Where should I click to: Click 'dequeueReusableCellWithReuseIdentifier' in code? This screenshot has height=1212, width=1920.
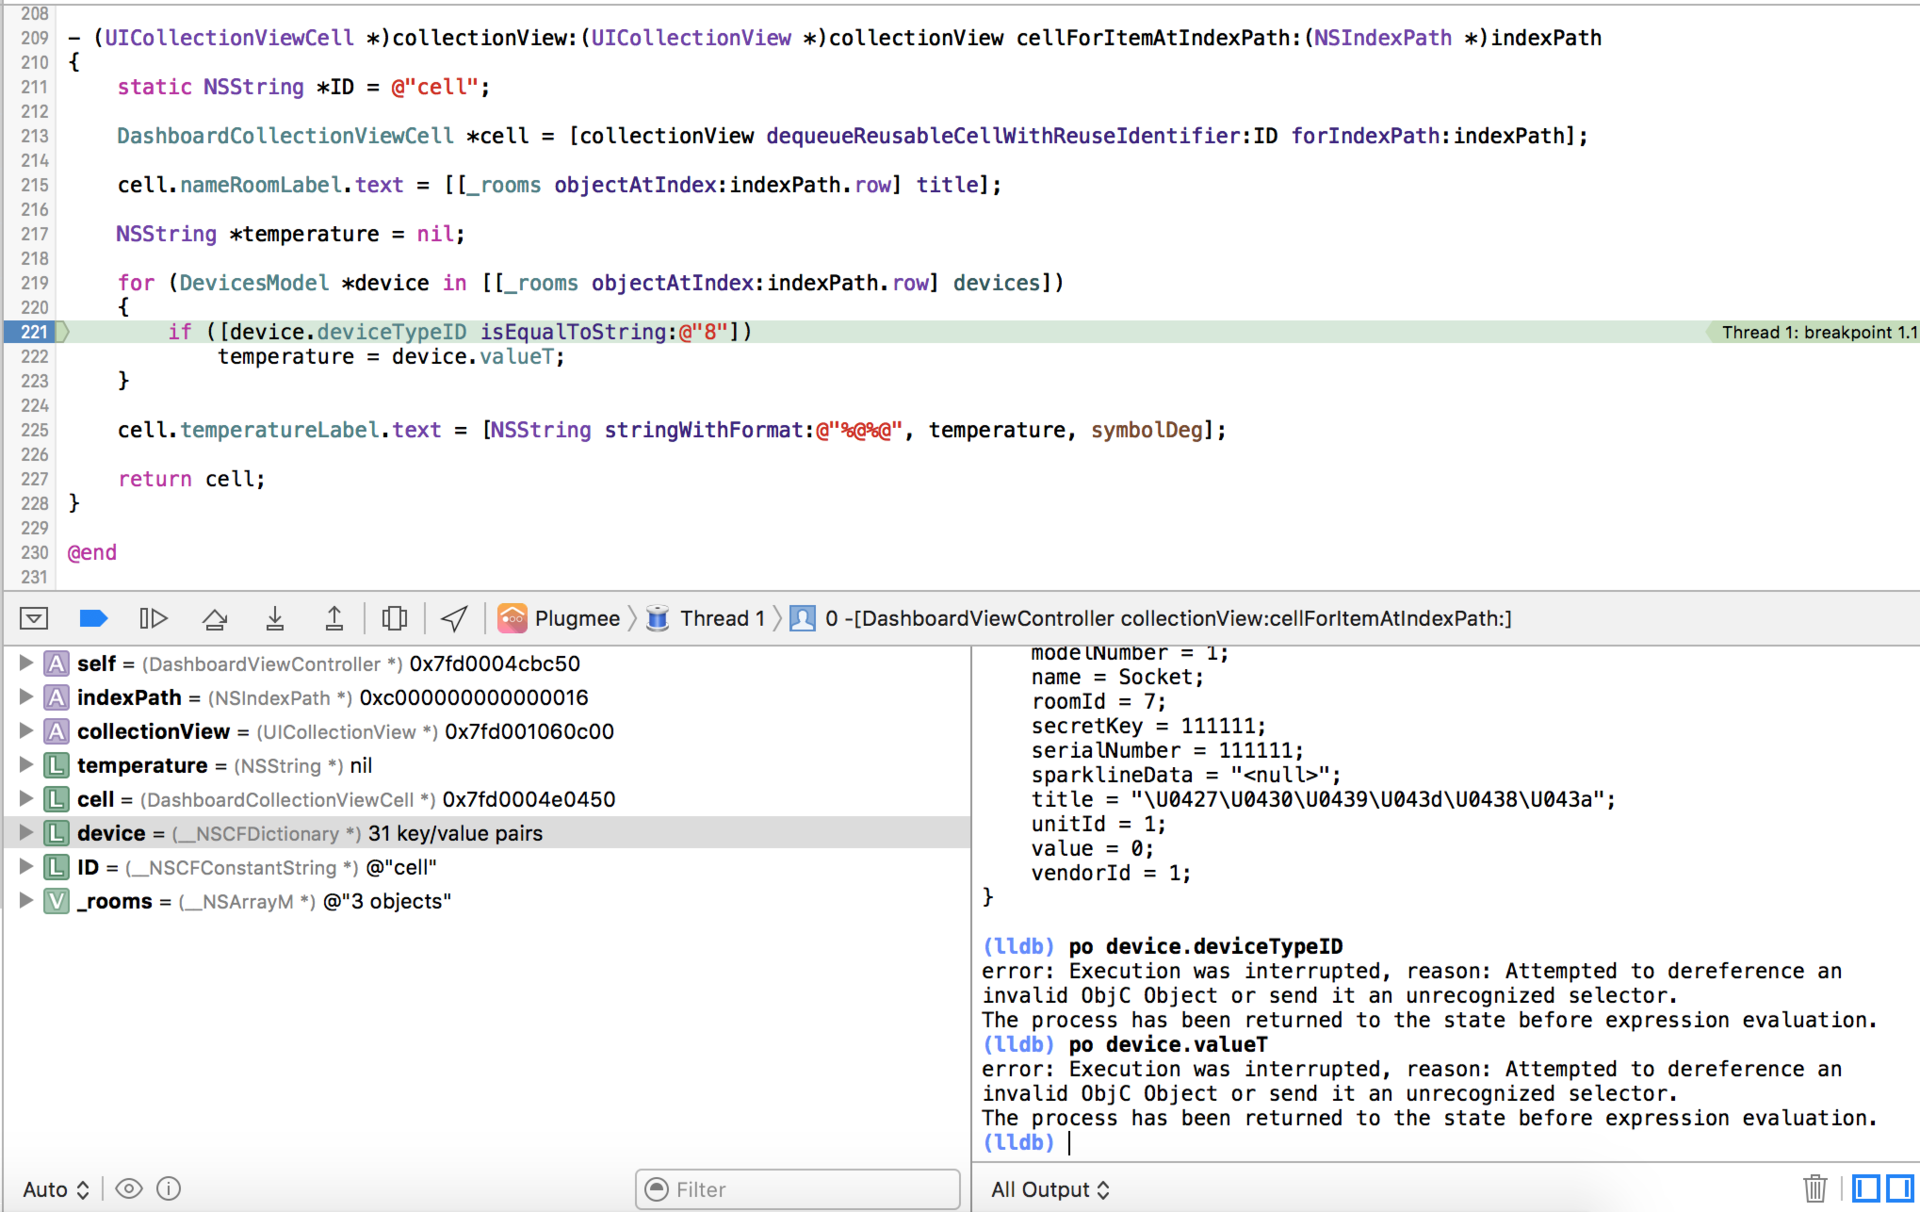(1003, 135)
